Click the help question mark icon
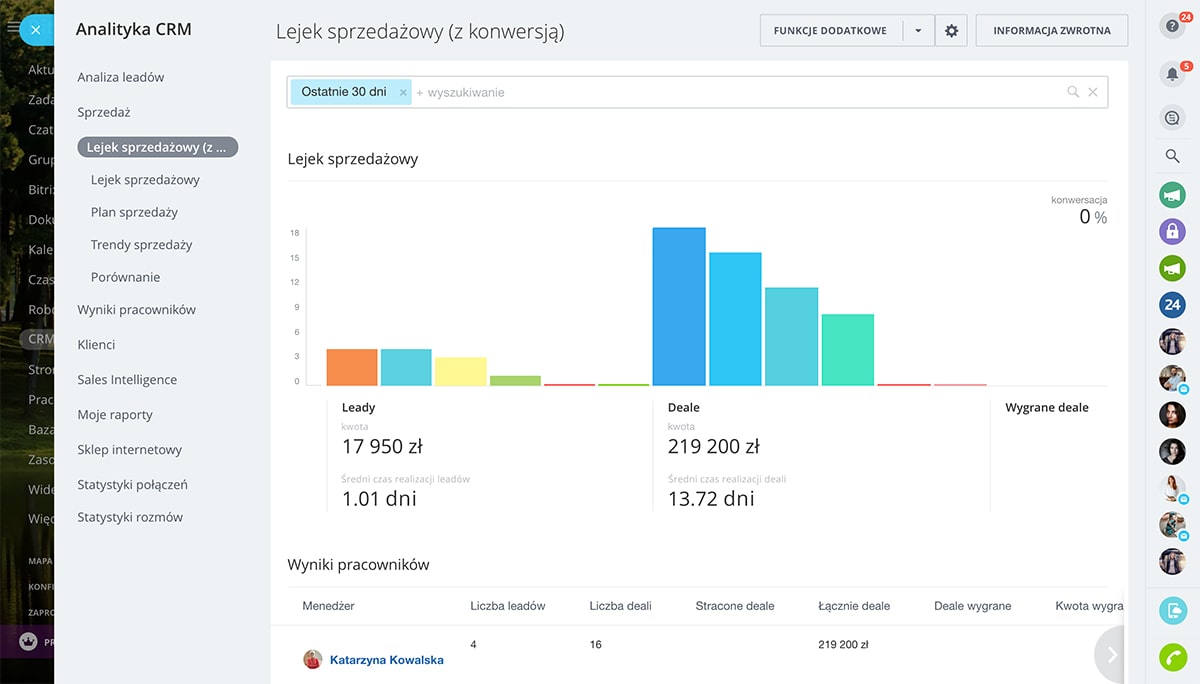 tap(1171, 27)
